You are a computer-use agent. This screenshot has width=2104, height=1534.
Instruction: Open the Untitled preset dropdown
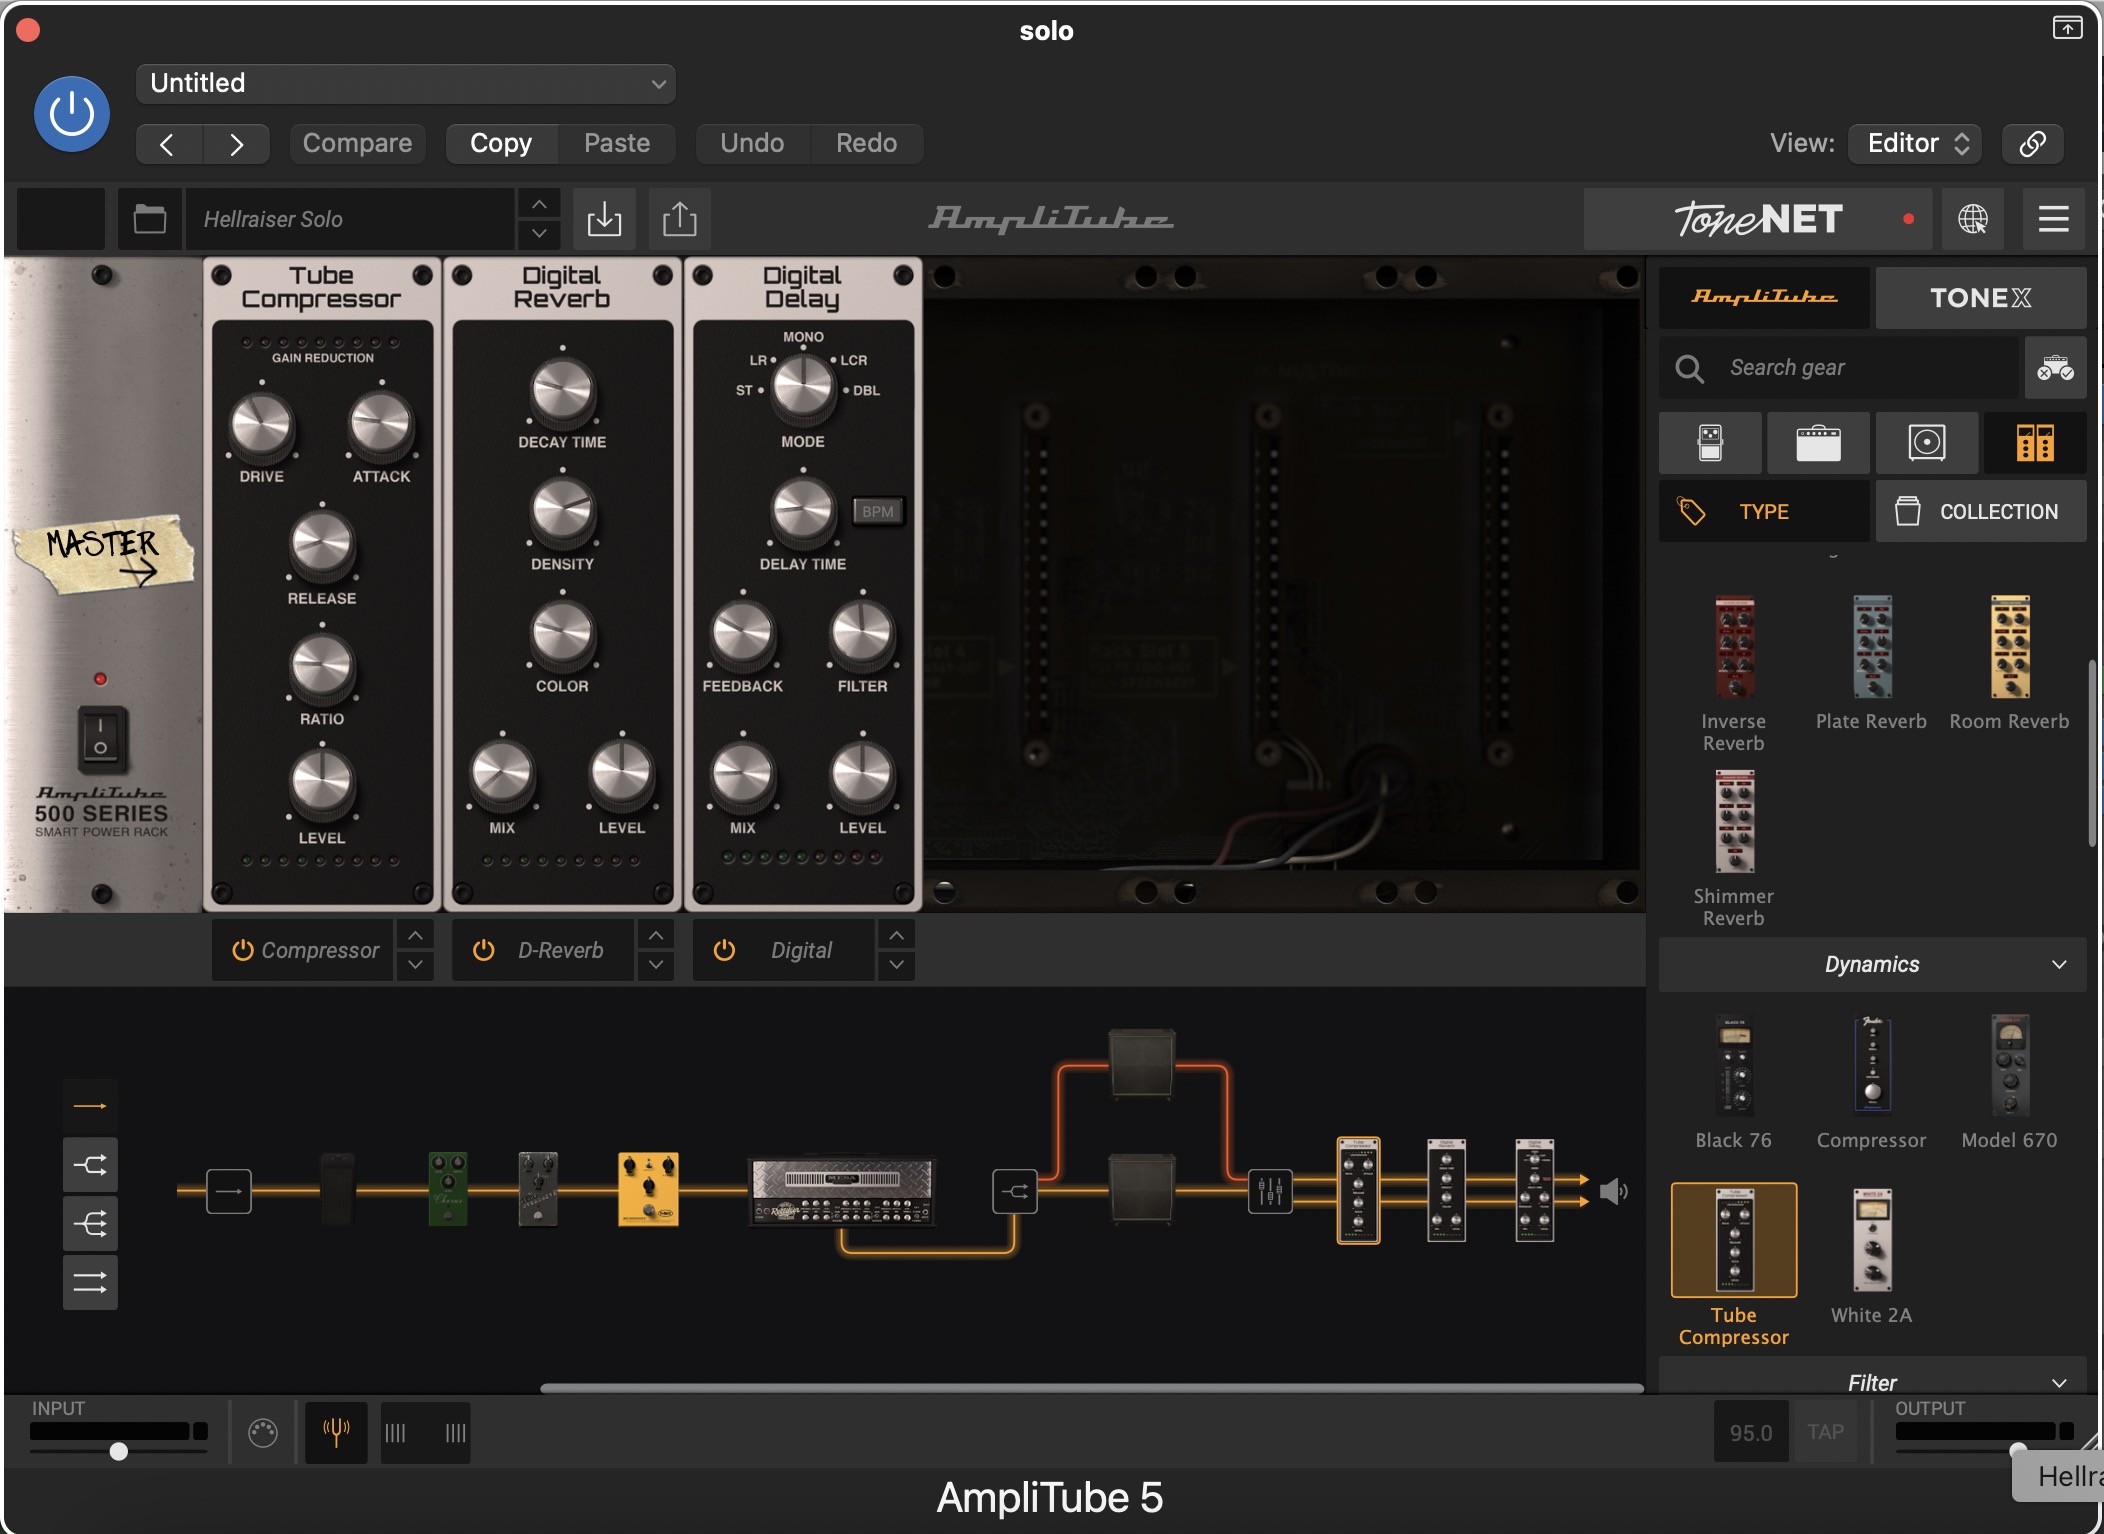click(405, 84)
